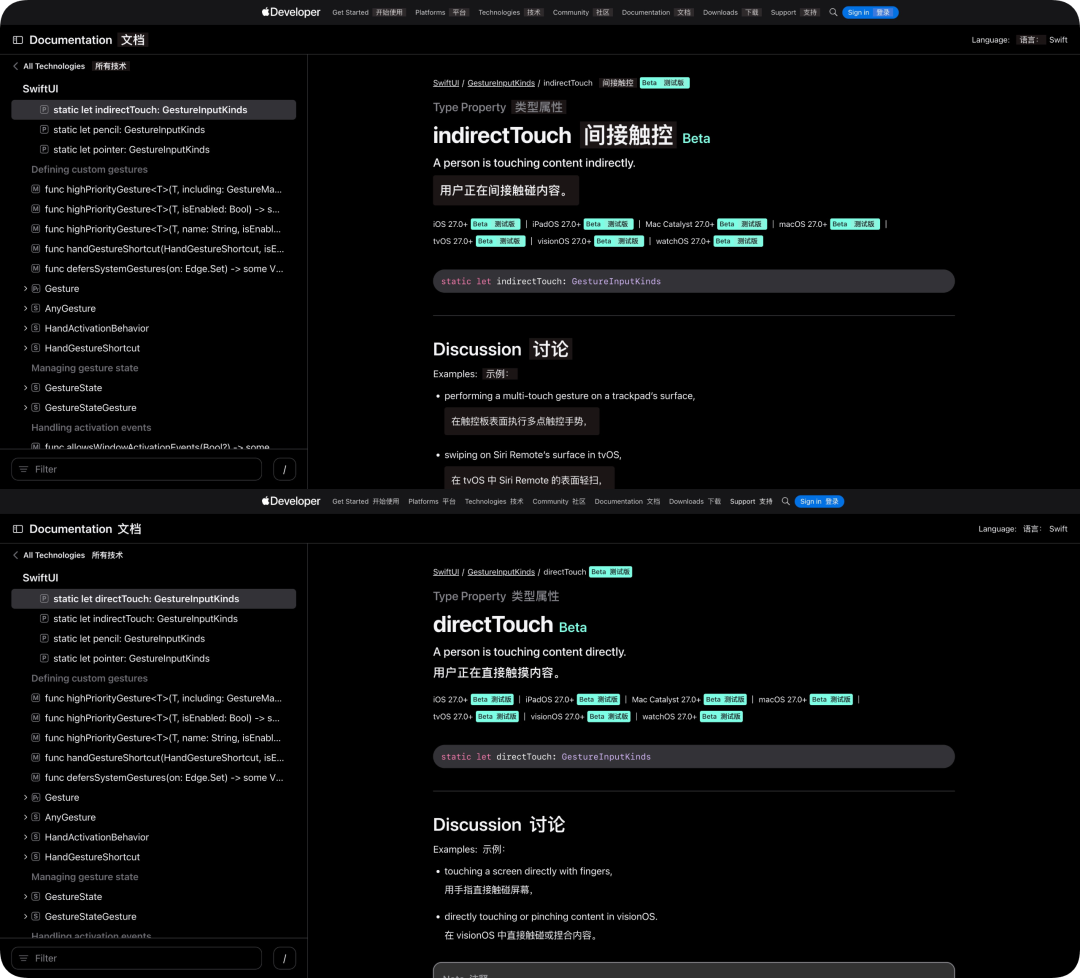Viewport: 1080px width, 978px height.
Task: Follow the GestureInputKinds breadcrumb on the directTouch page
Action: point(501,572)
